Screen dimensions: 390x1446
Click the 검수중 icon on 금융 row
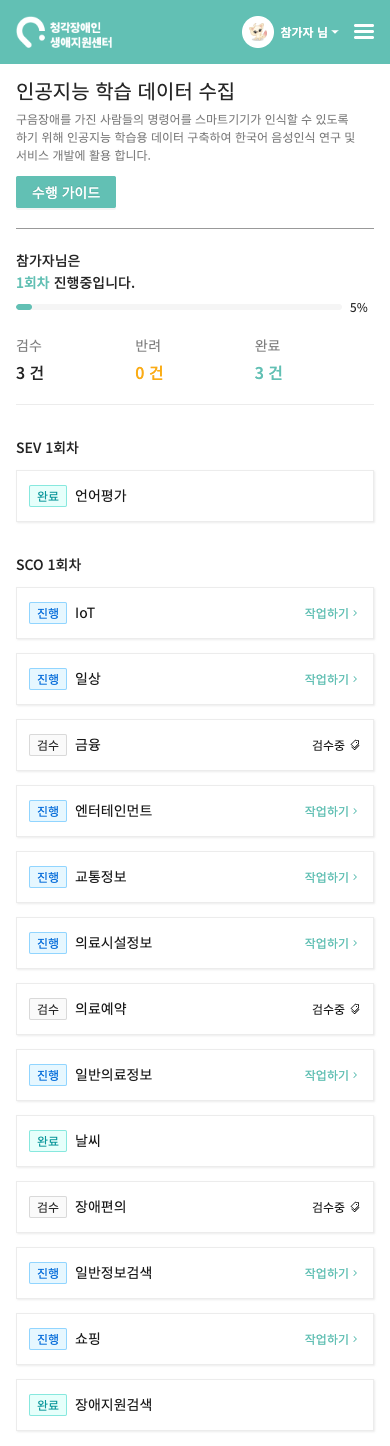pos(355,745)
